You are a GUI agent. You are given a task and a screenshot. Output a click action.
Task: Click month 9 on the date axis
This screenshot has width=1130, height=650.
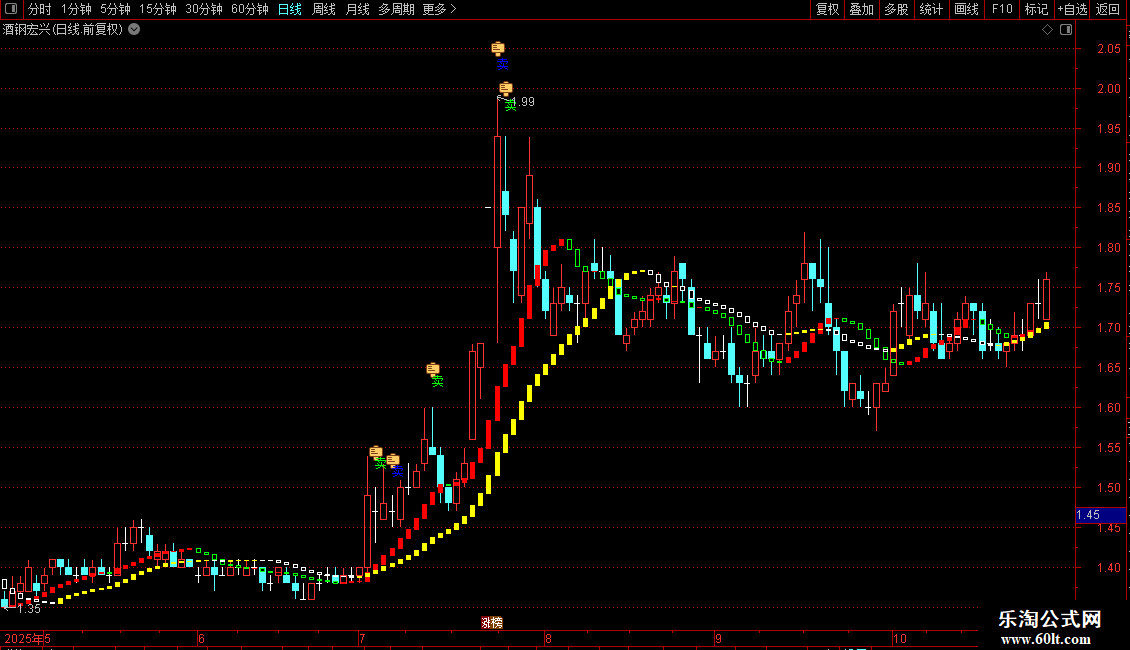click(718, 639)
